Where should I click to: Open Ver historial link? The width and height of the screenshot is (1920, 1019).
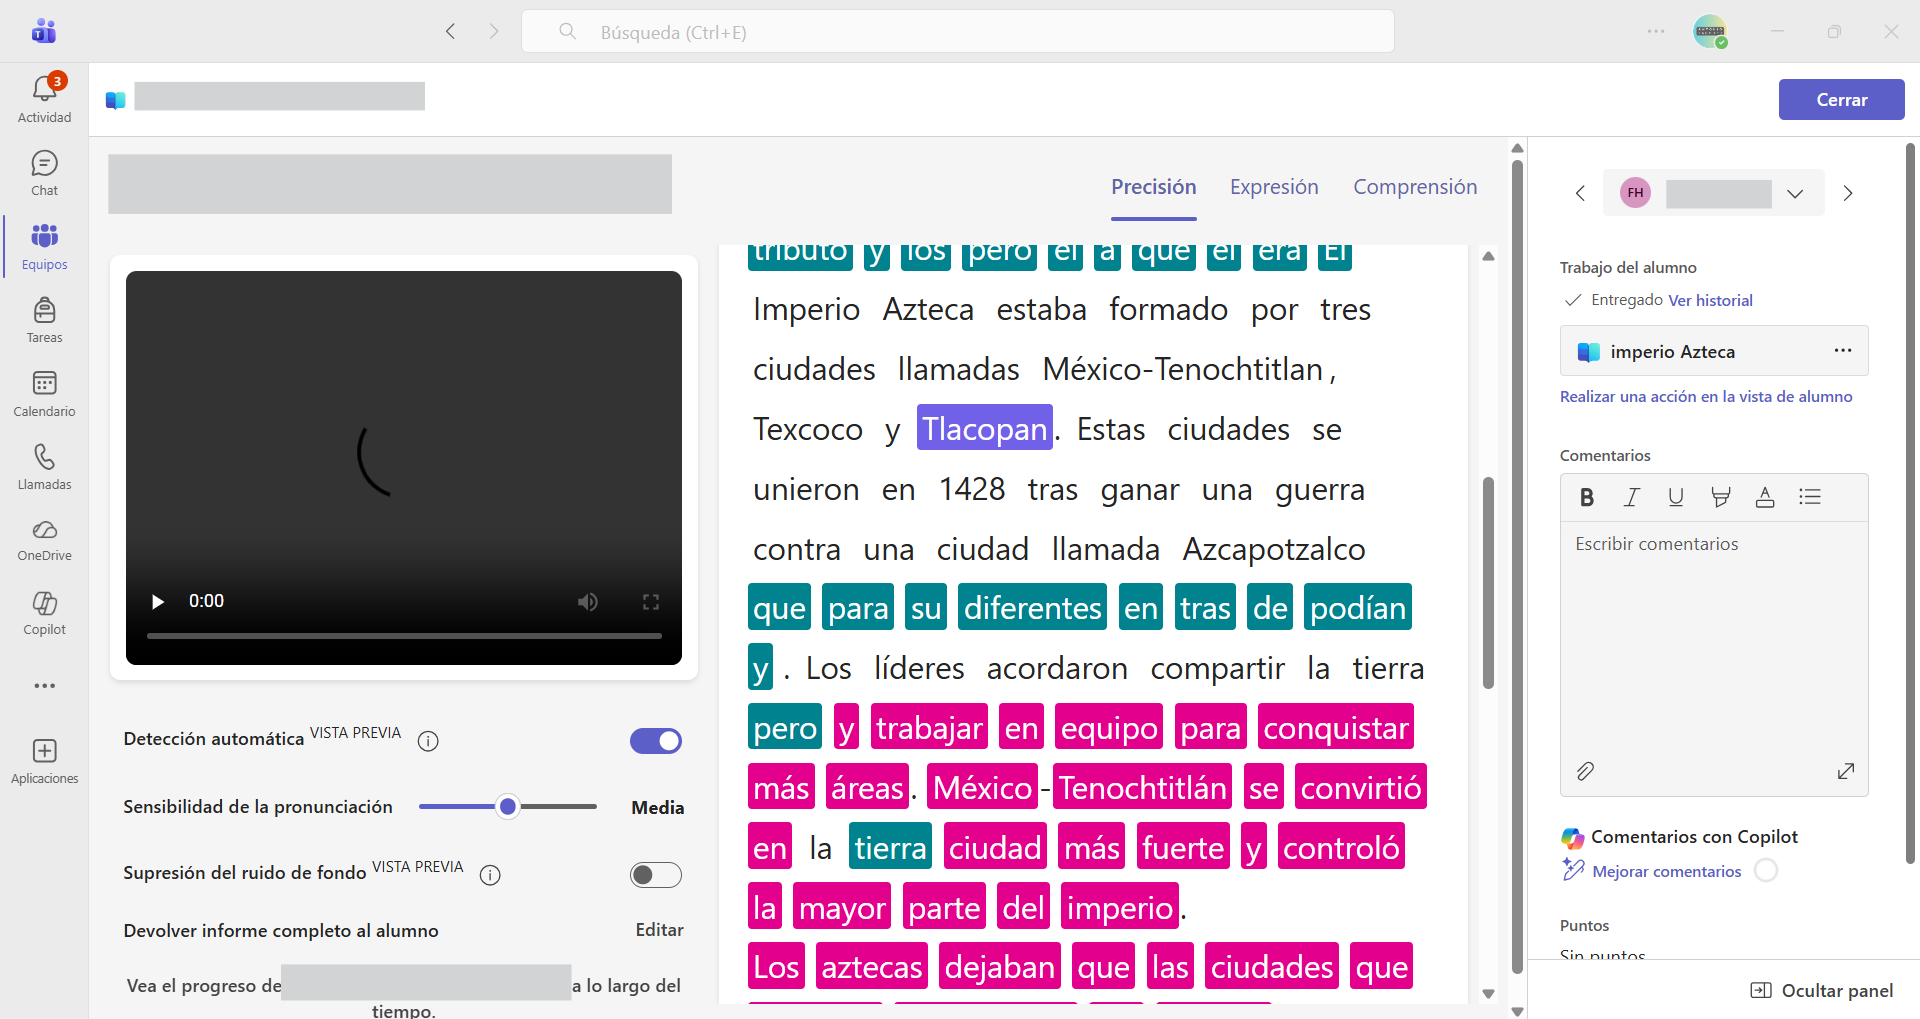coord(1710,300)
